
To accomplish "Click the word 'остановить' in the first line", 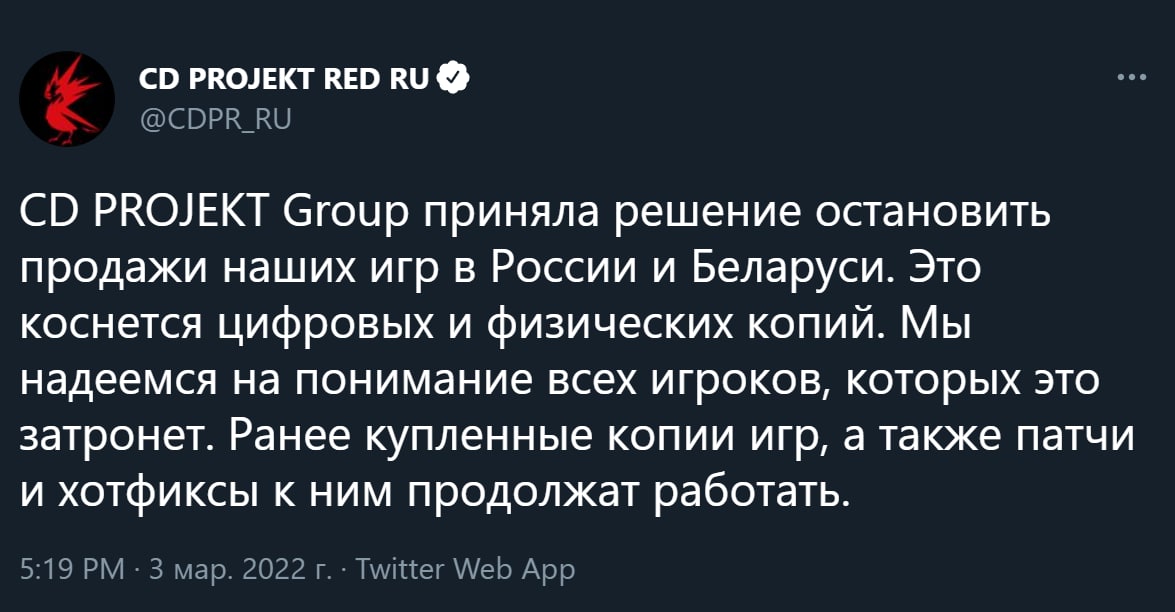I will 932,214.
